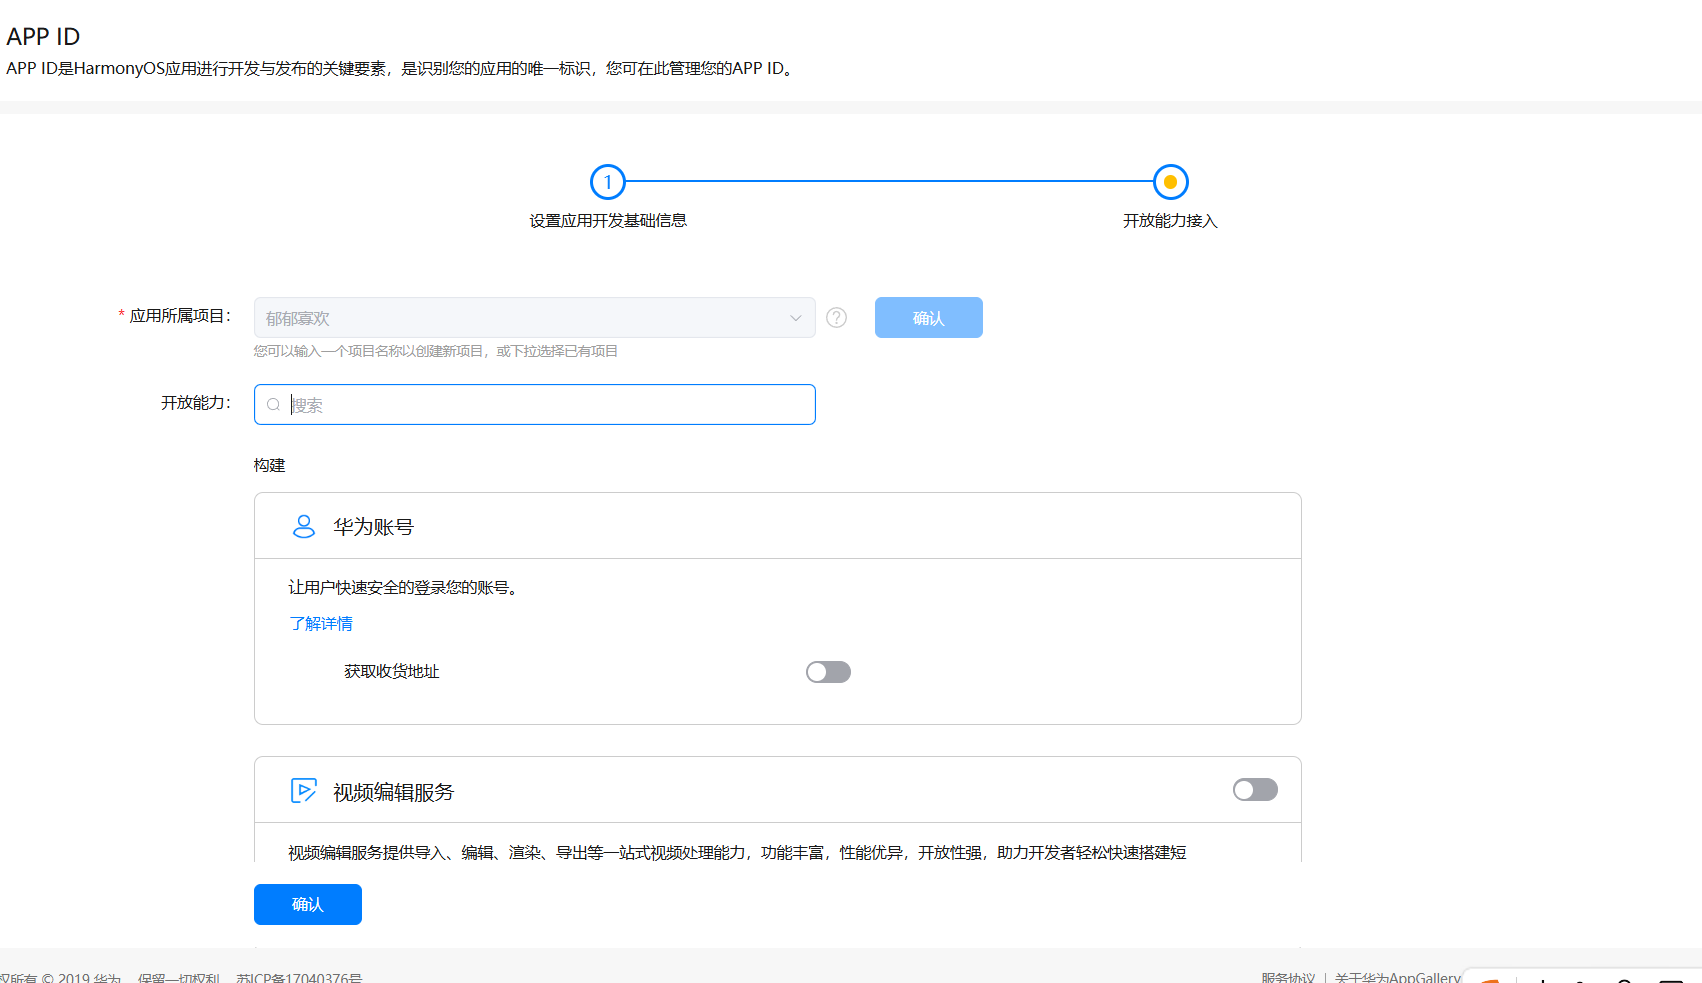
Task: Click the magnifier icon in the 搜索 box
Action: 273,405
